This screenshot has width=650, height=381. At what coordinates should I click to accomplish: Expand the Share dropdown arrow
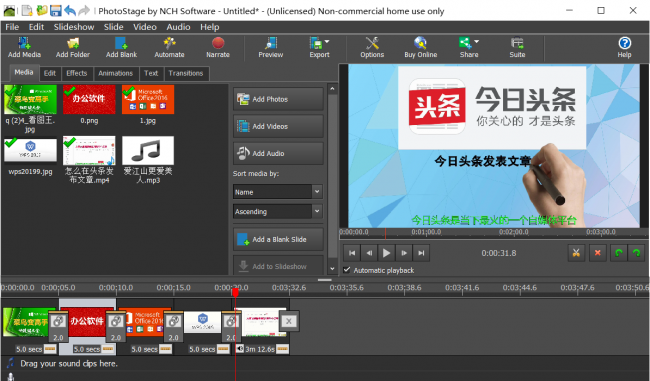click(x=476, y=42)
